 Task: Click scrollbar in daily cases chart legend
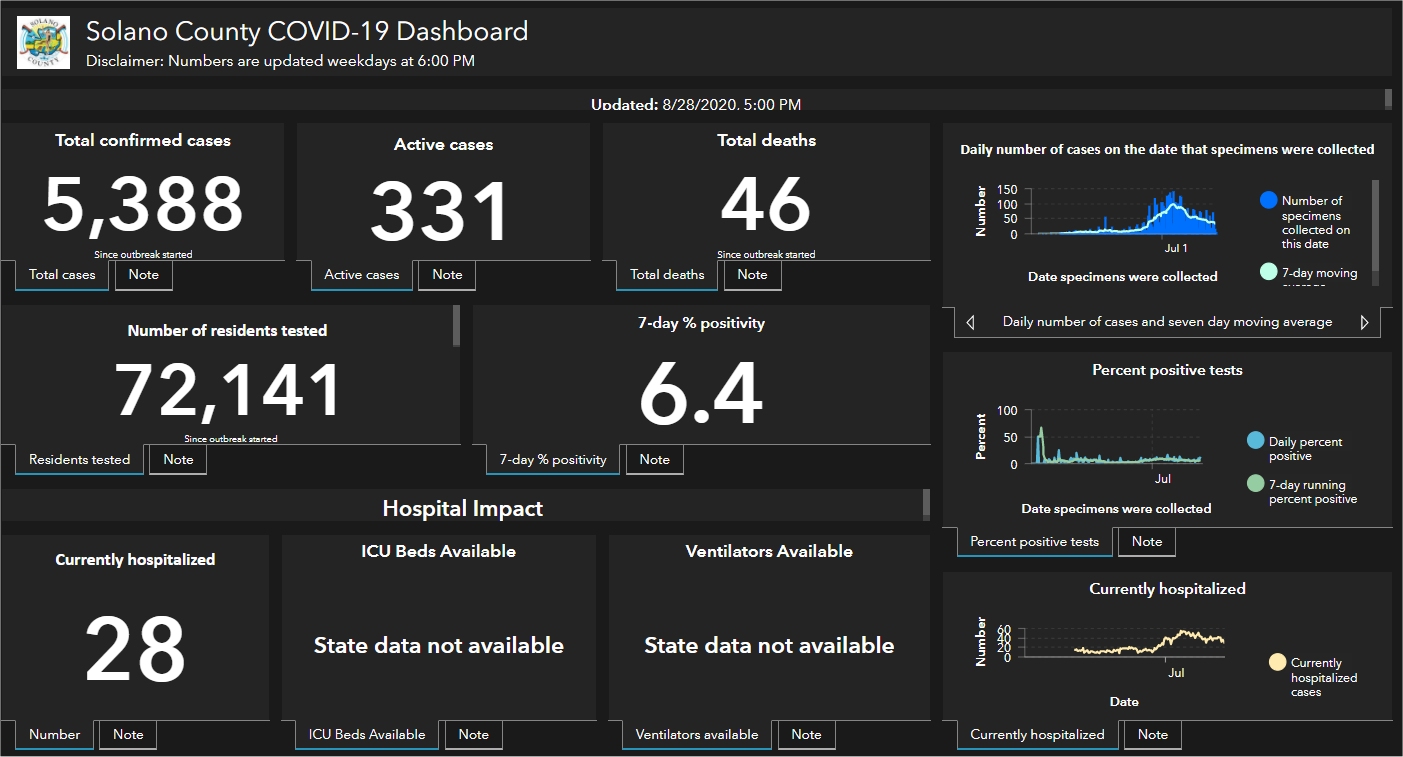[1376, 225]
